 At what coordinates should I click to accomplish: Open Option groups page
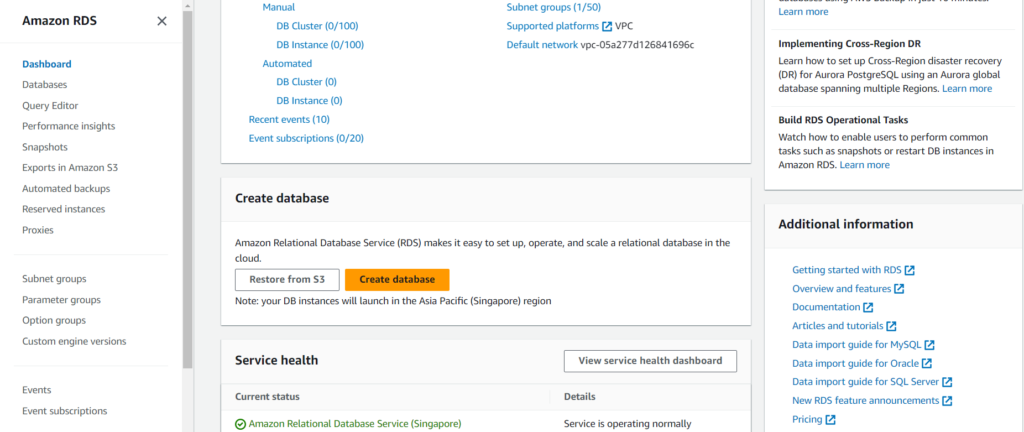click(54, 320)
